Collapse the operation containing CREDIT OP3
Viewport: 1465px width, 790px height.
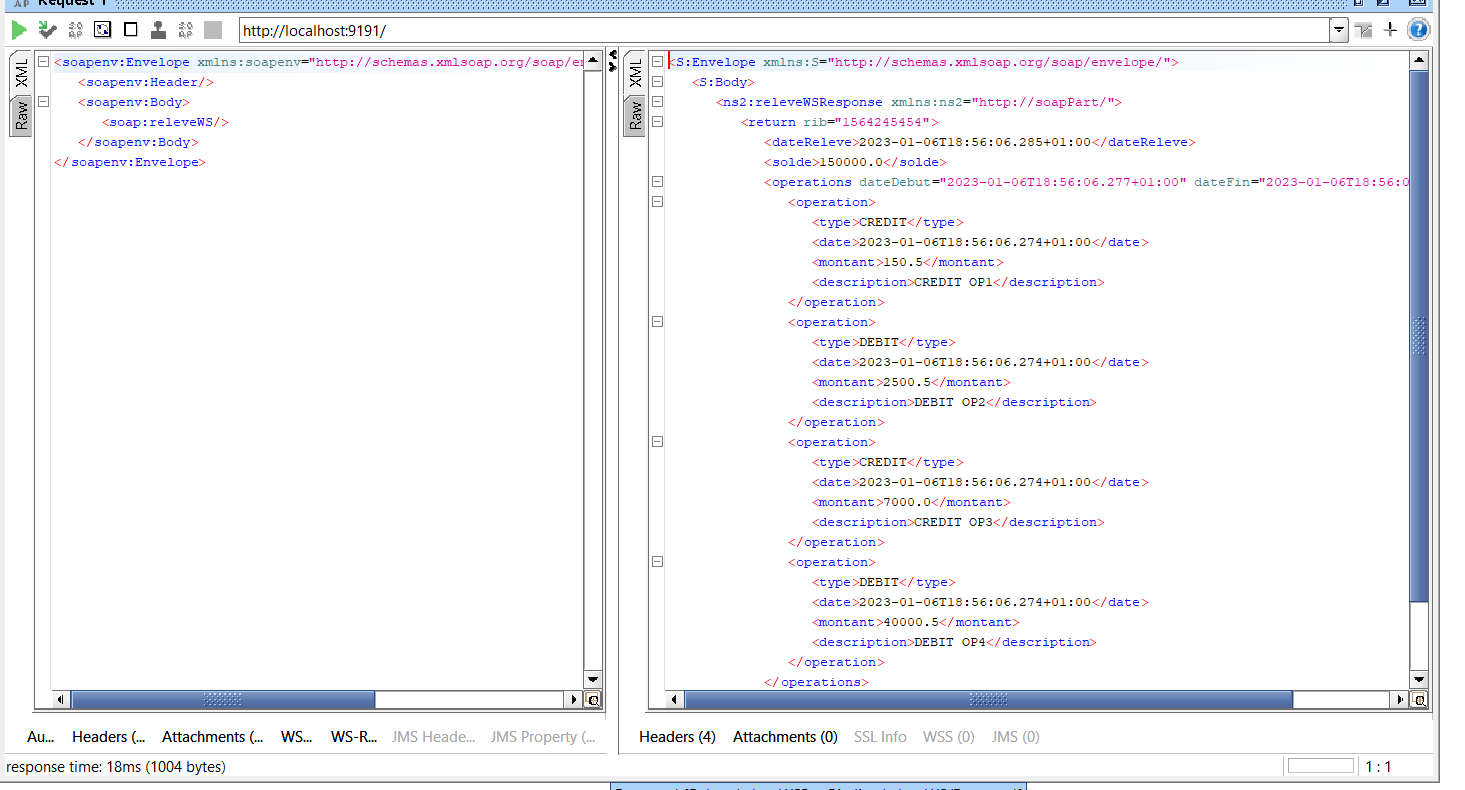[x=657, y=442]
